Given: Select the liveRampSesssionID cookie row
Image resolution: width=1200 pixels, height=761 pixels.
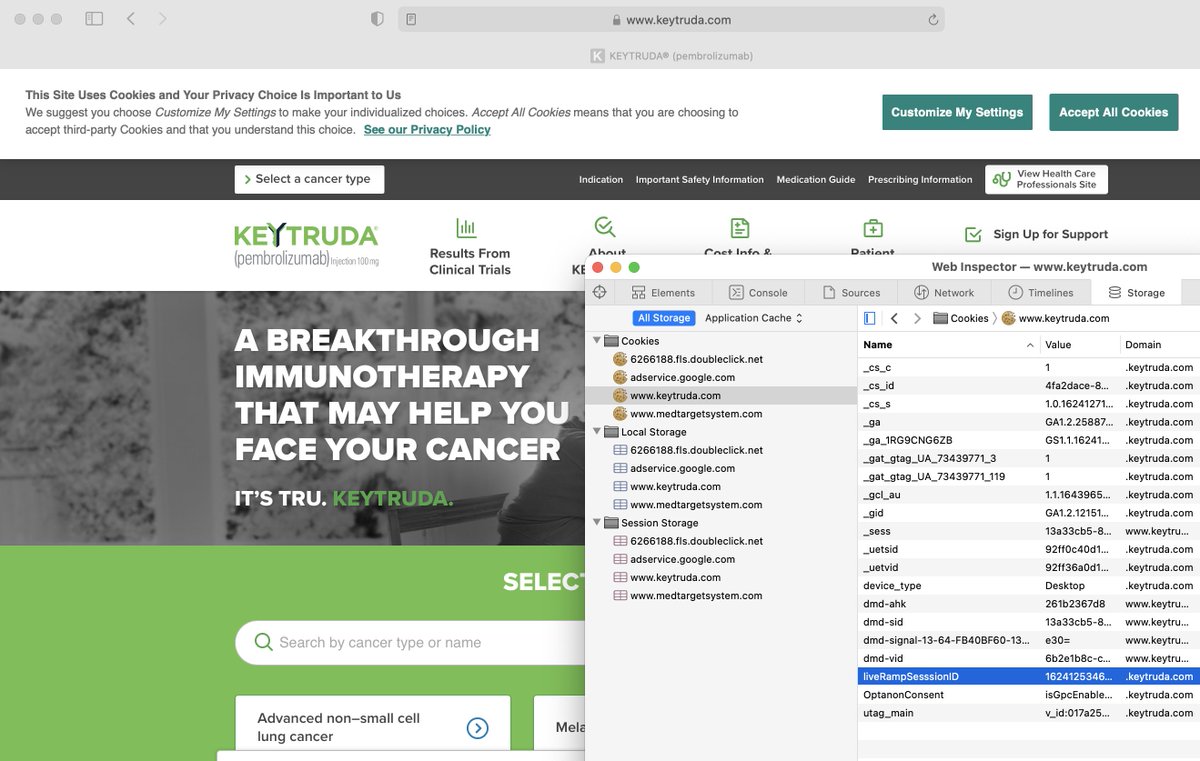Looking at the screenshot, I should coord(1029,677).
